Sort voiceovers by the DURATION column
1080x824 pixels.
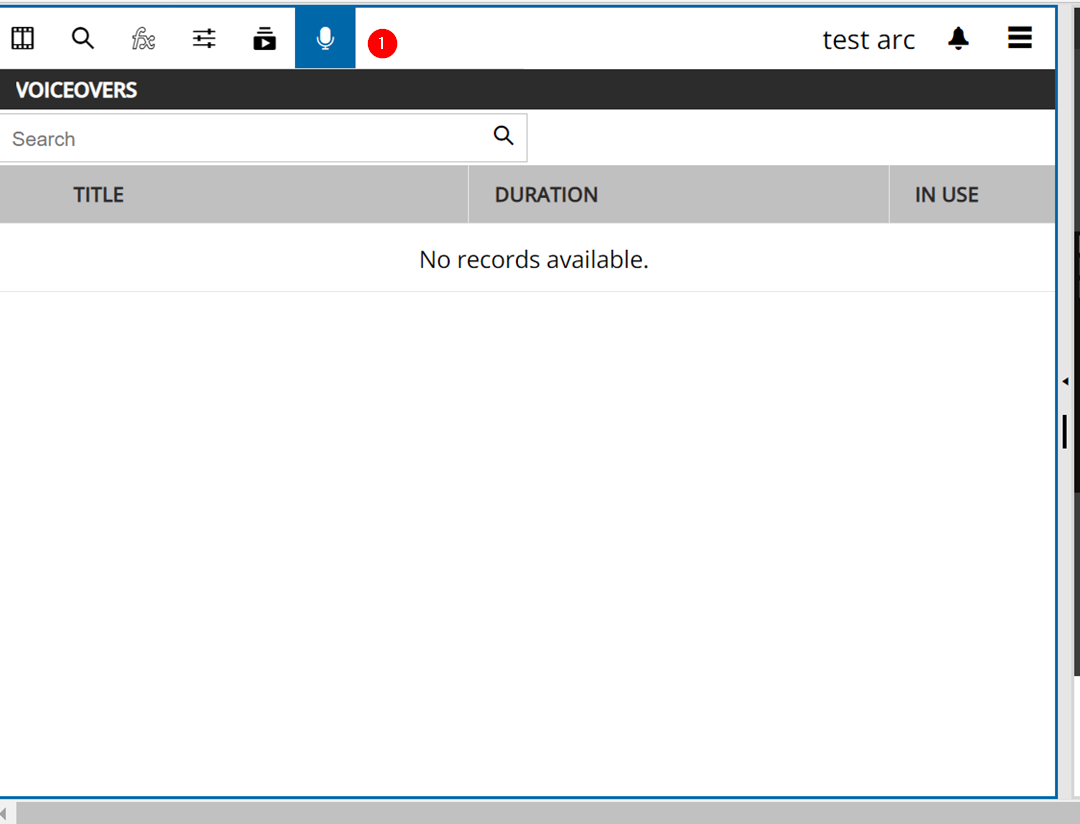coord(546,195)
